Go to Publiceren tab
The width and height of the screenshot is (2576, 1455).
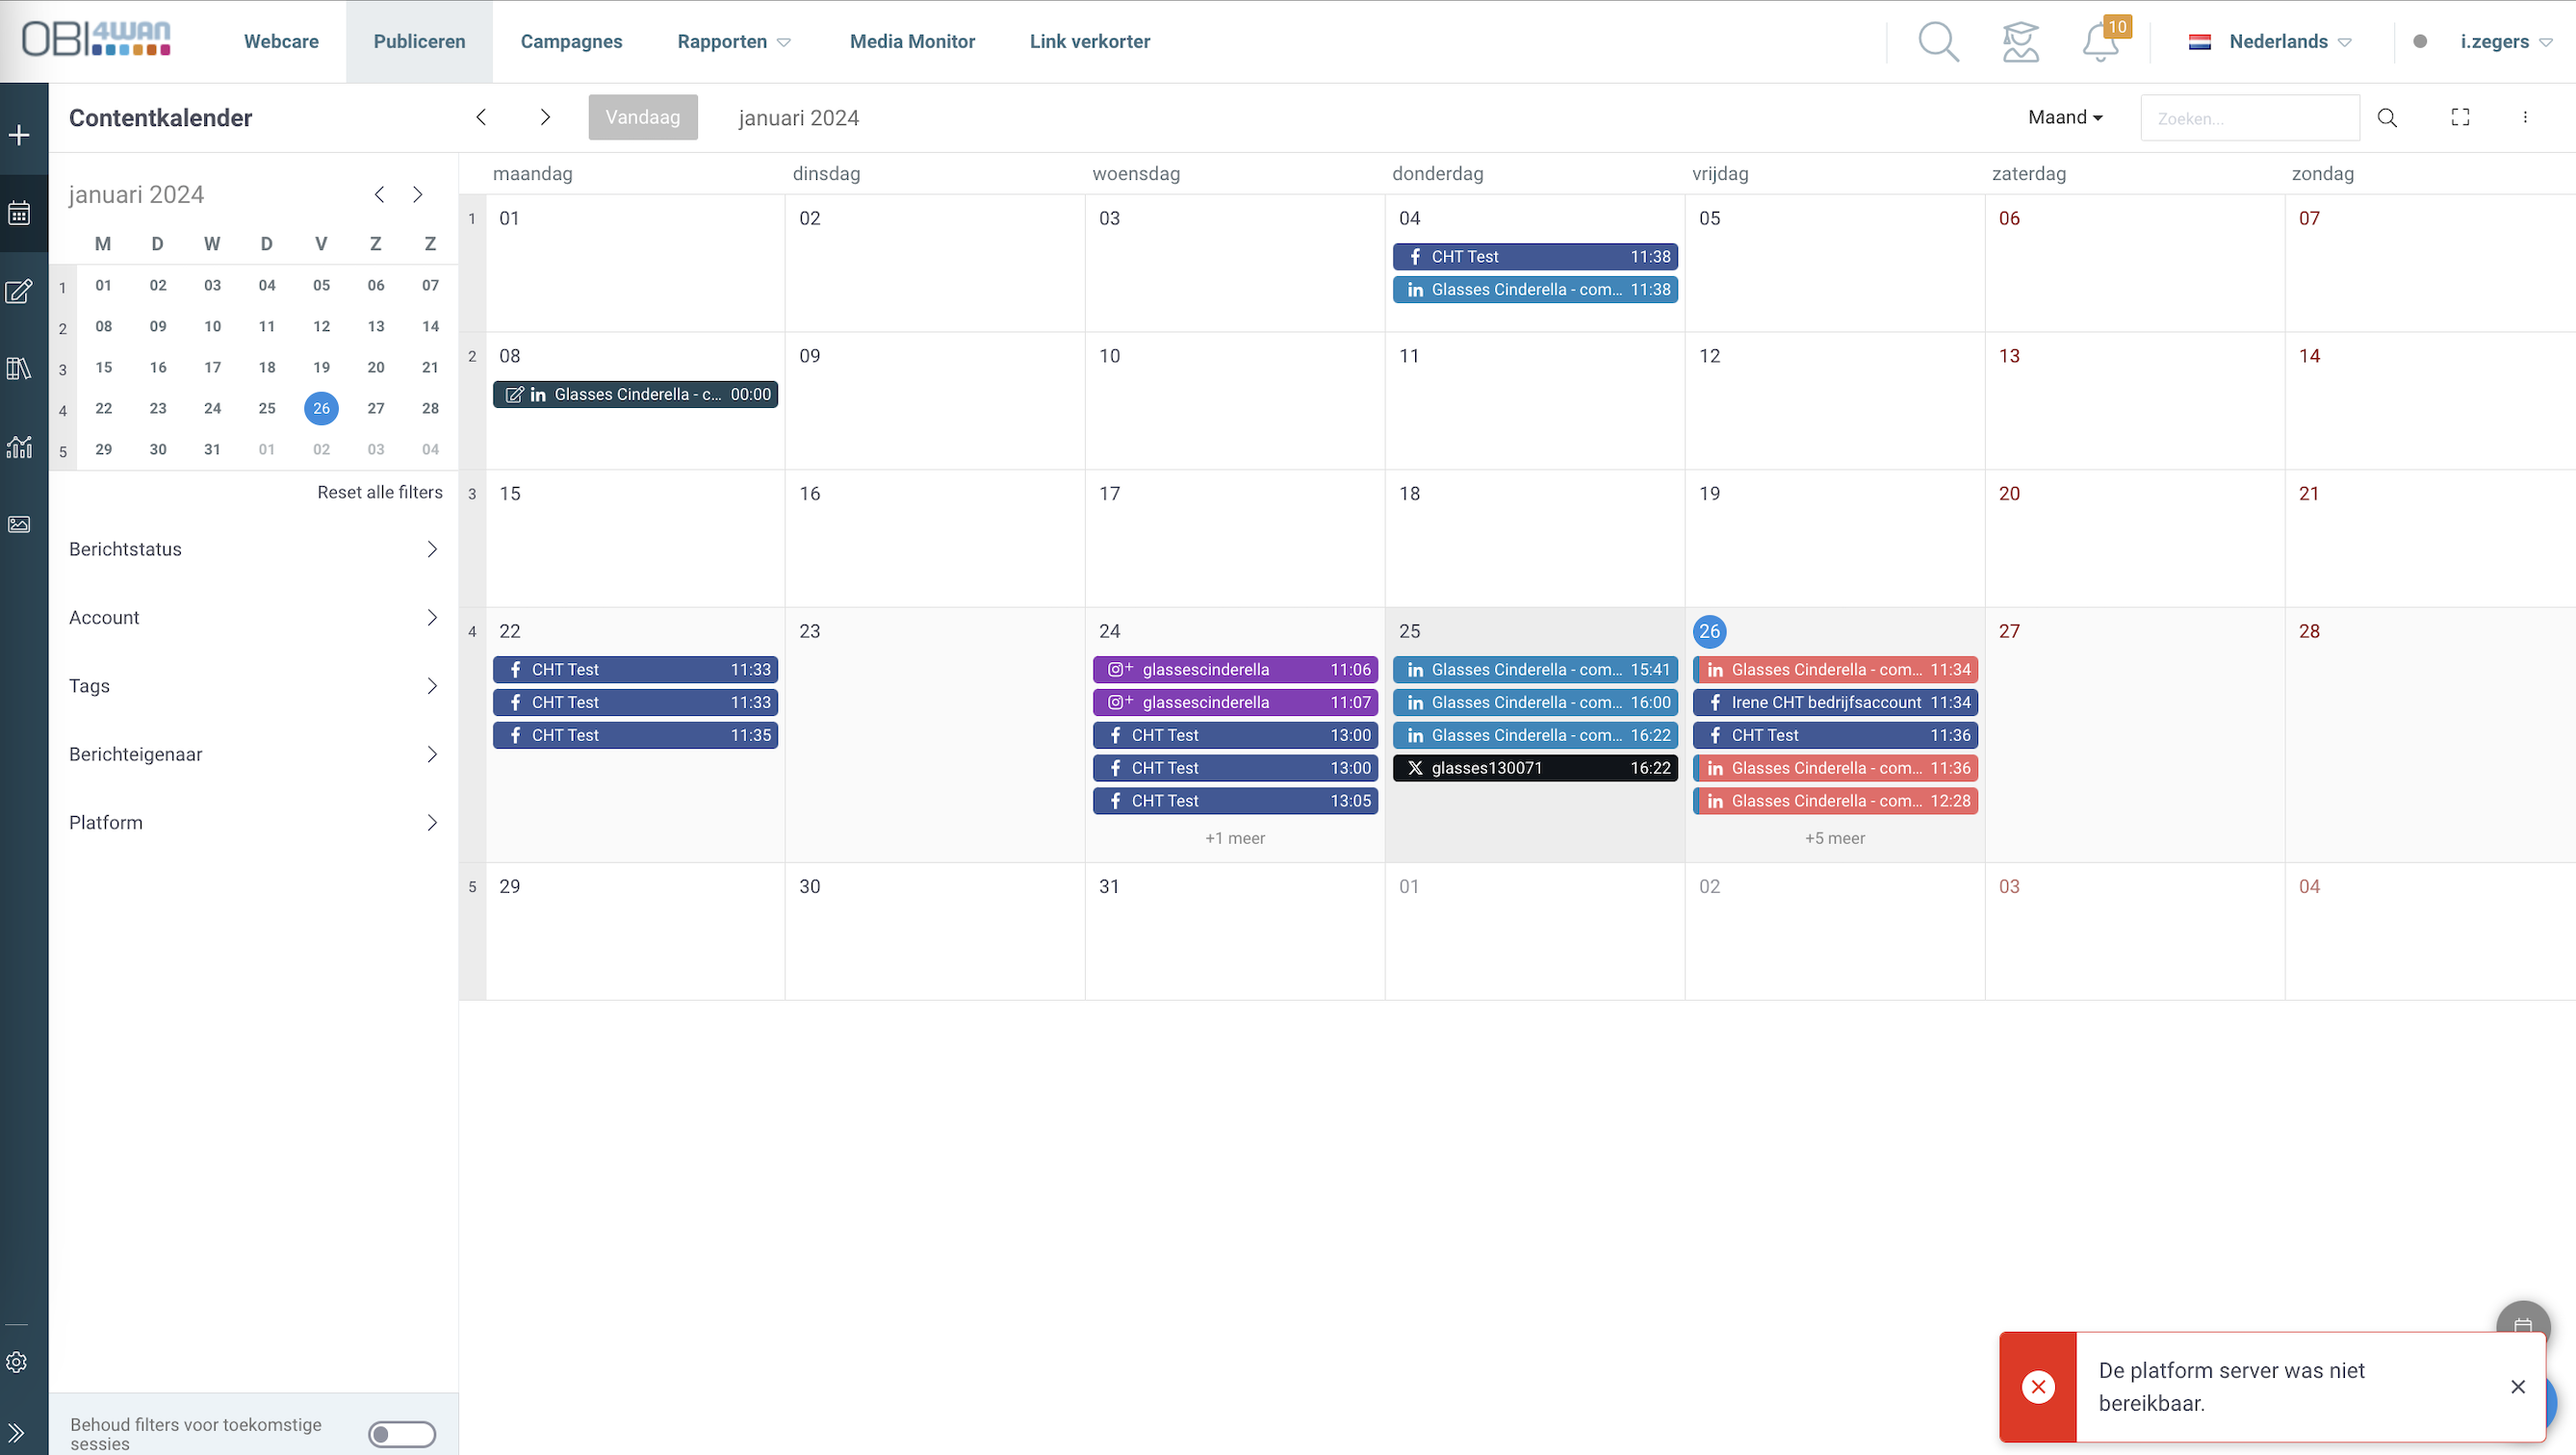click(x=419, y=41)
